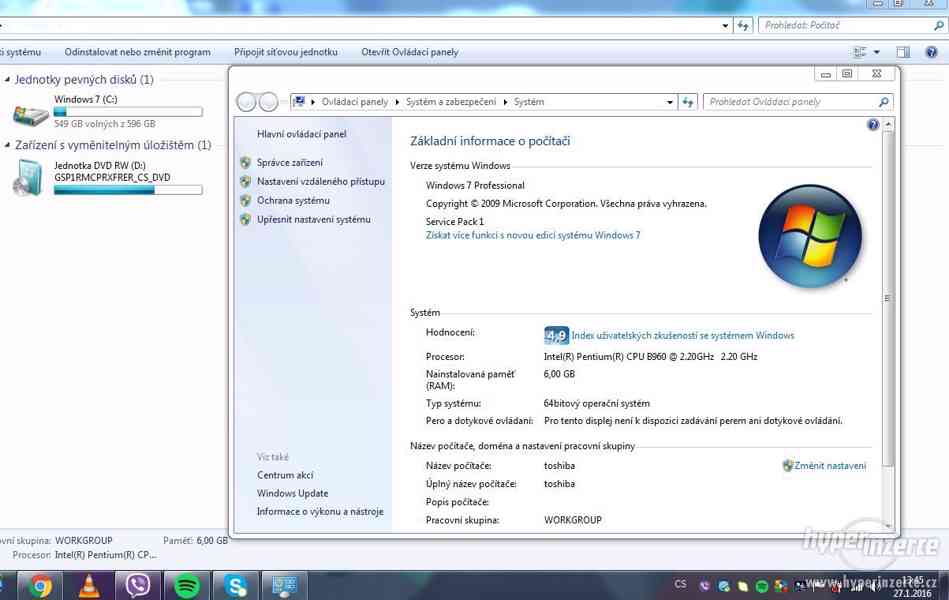
Task: Expand the arrow before Ovládací panely breadcrumb
Action: tap(313, 102)
